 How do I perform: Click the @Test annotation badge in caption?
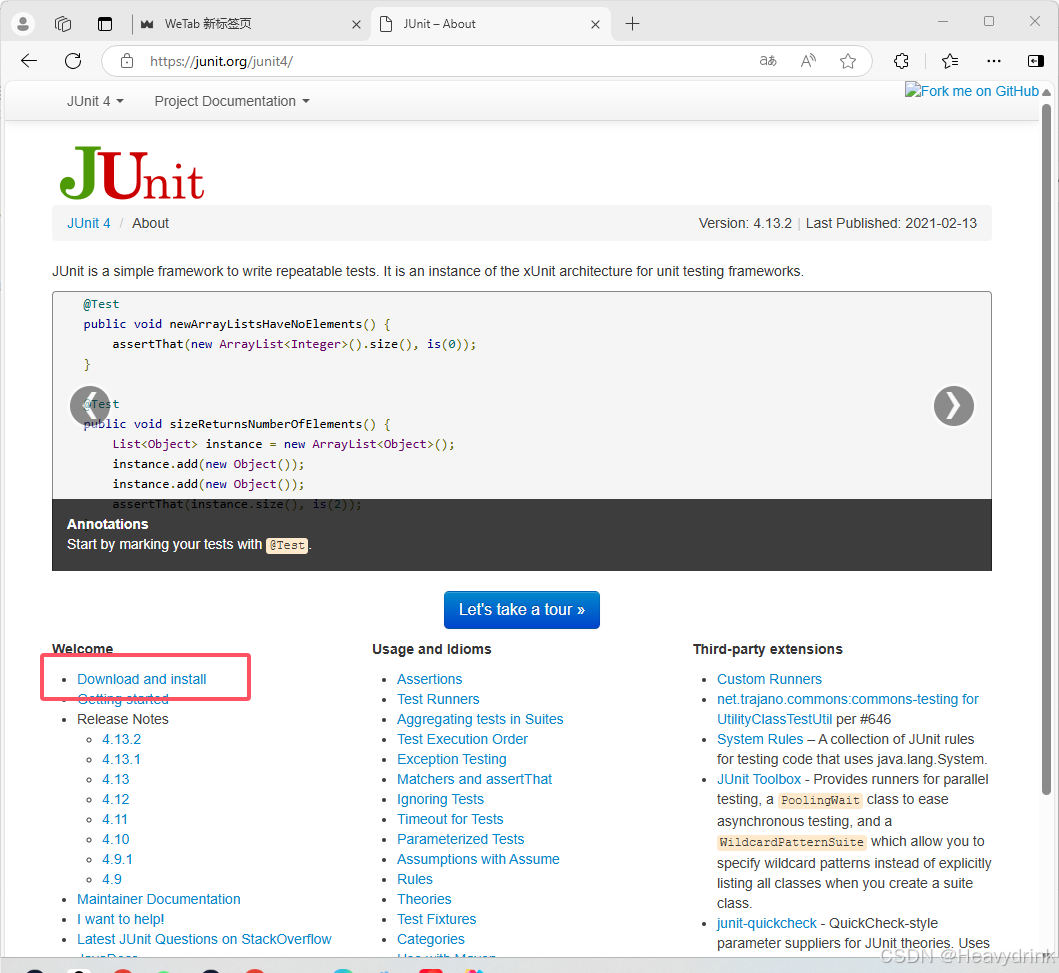click(287, 546)
